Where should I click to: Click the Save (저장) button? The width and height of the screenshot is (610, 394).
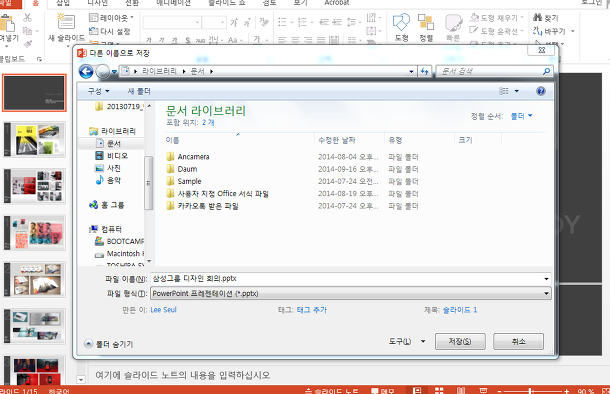(460, 341)
